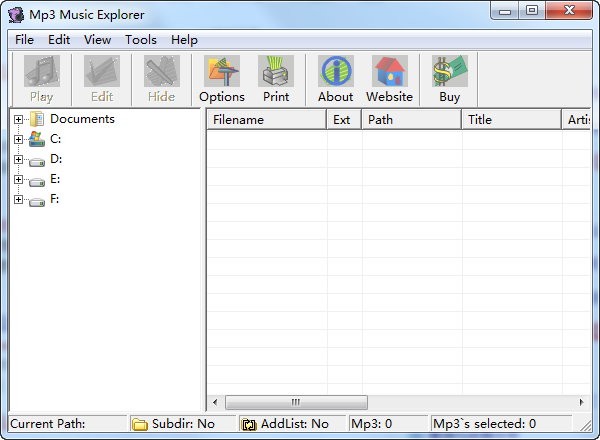The image size is (600, 440).
Task: Click the Play toolbar icon
Action: pyautogui.click(x=42, y=72)
